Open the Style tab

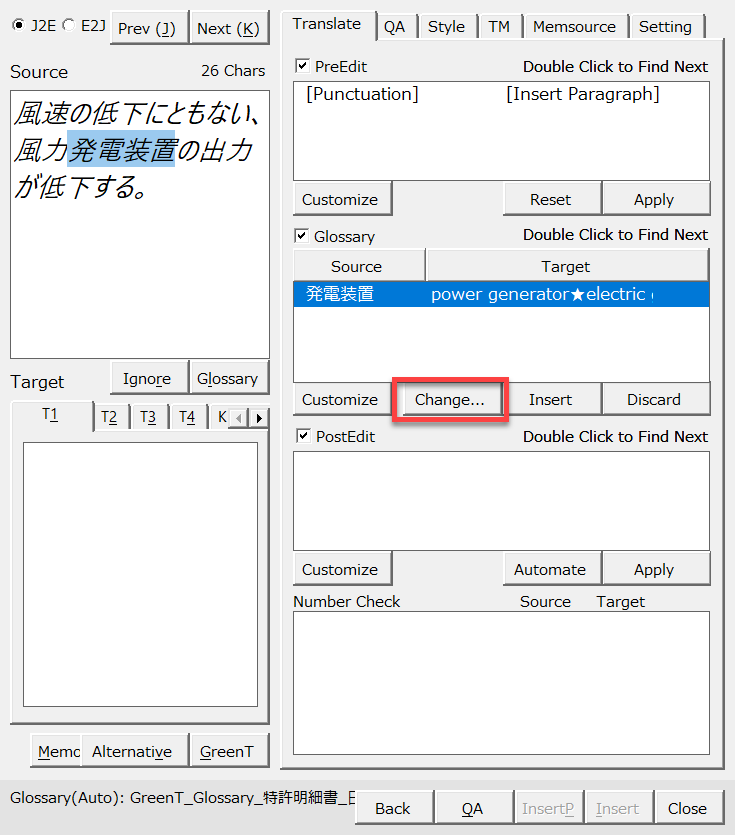446,27
